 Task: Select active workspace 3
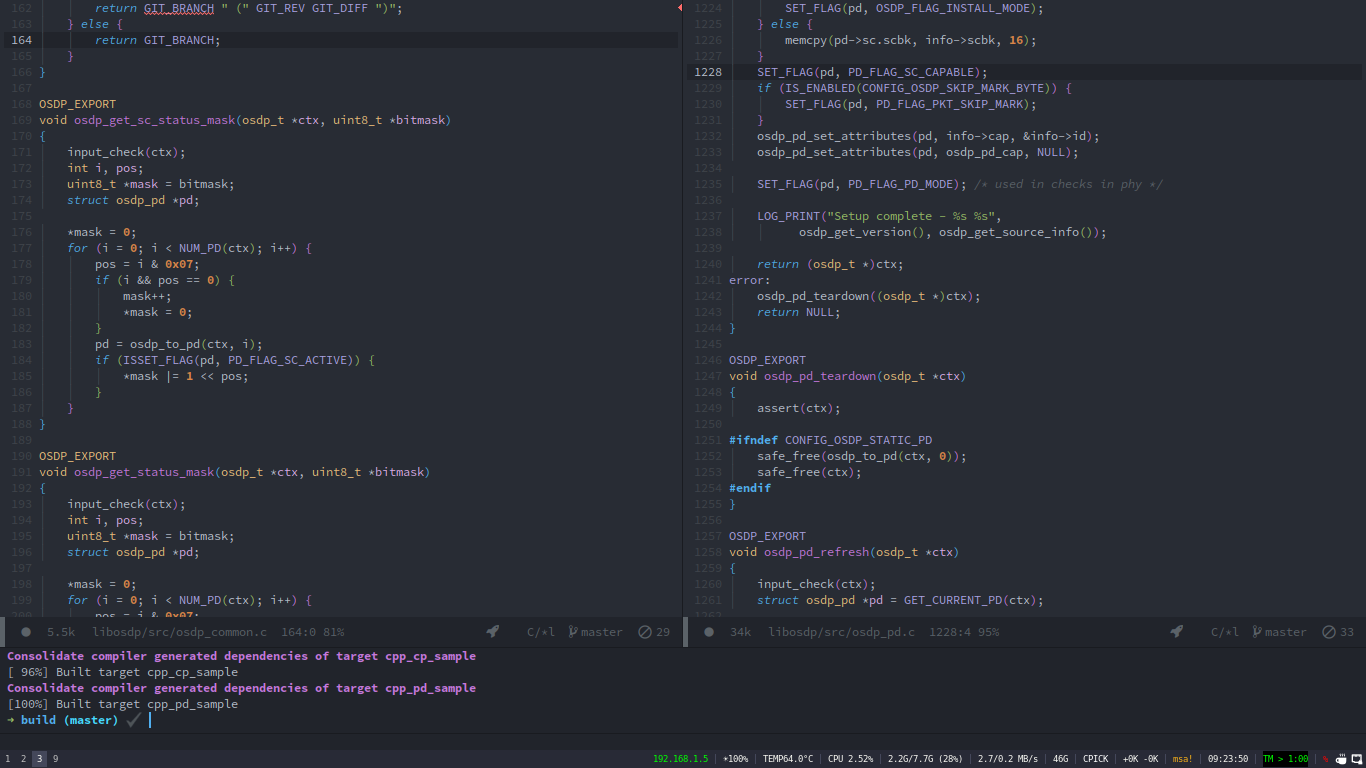39,759
